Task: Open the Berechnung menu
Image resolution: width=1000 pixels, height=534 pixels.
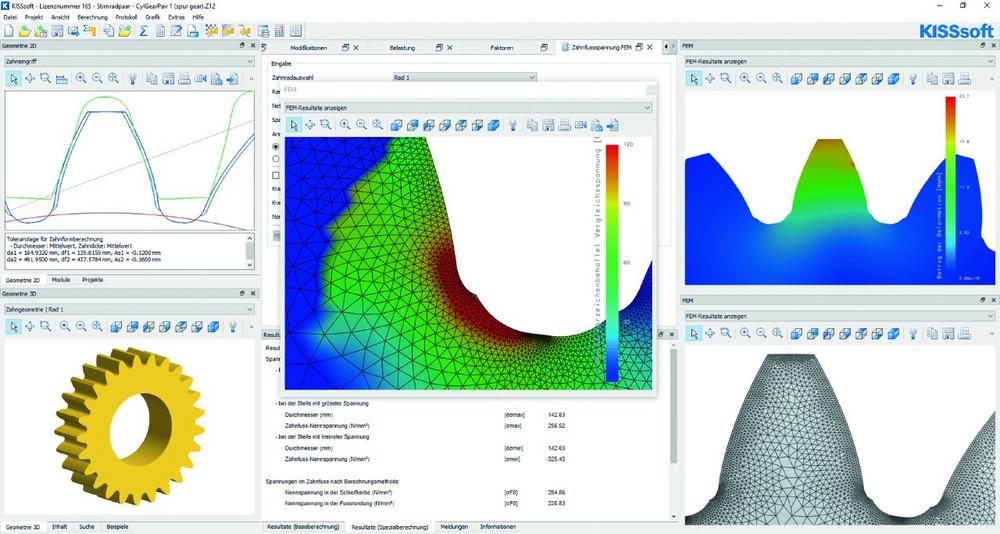Action: [x=92, y=17]
